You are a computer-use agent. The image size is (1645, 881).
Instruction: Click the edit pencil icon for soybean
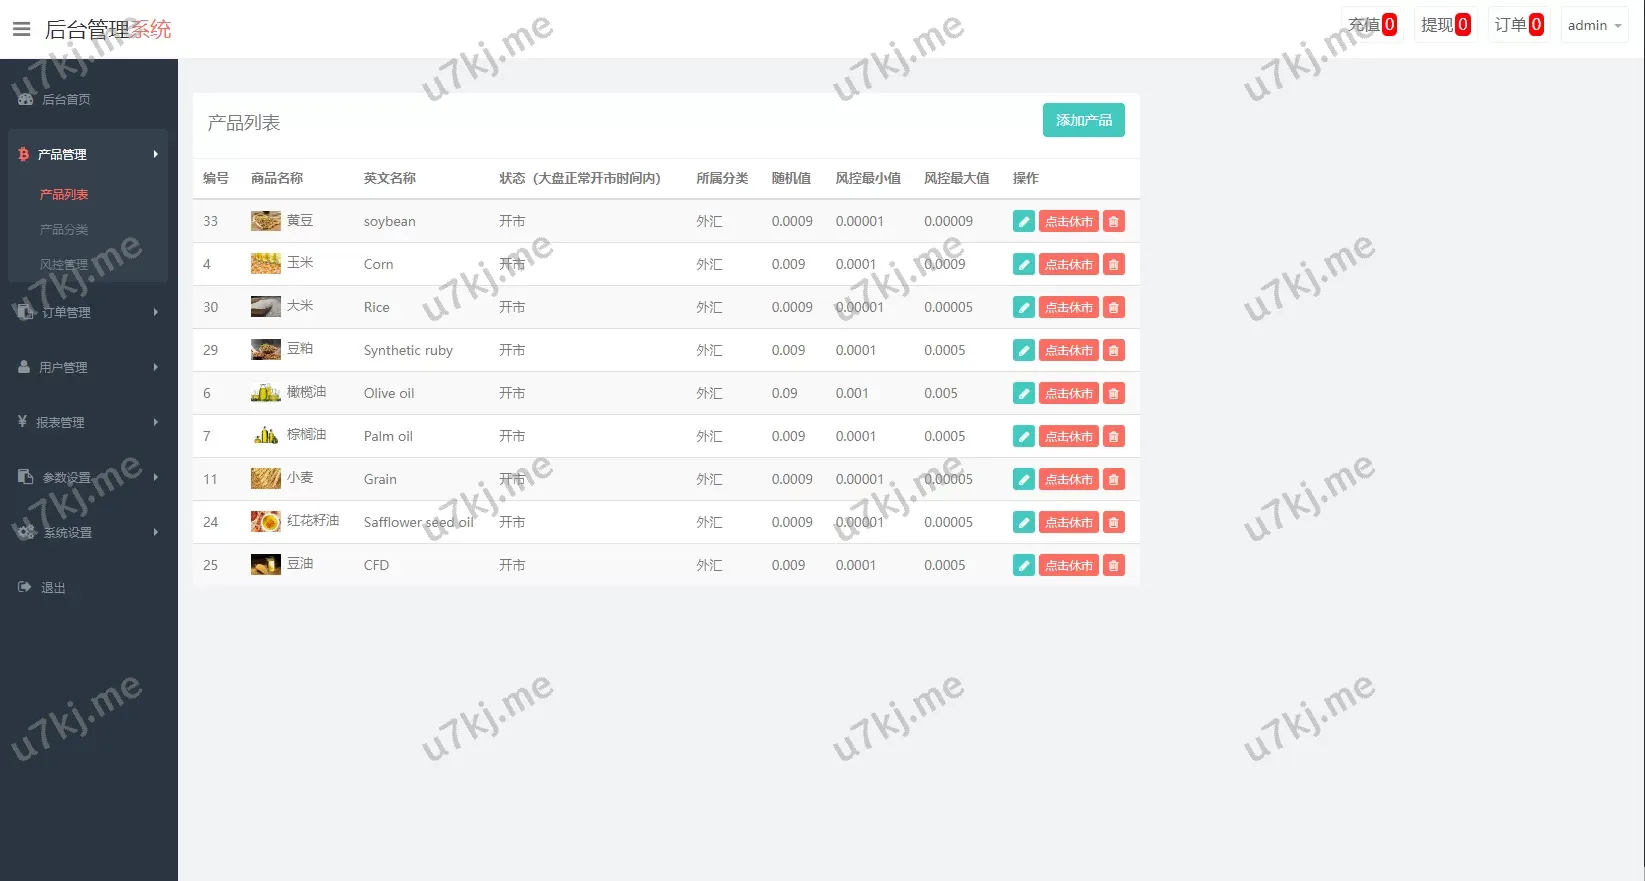point(1023,222)
